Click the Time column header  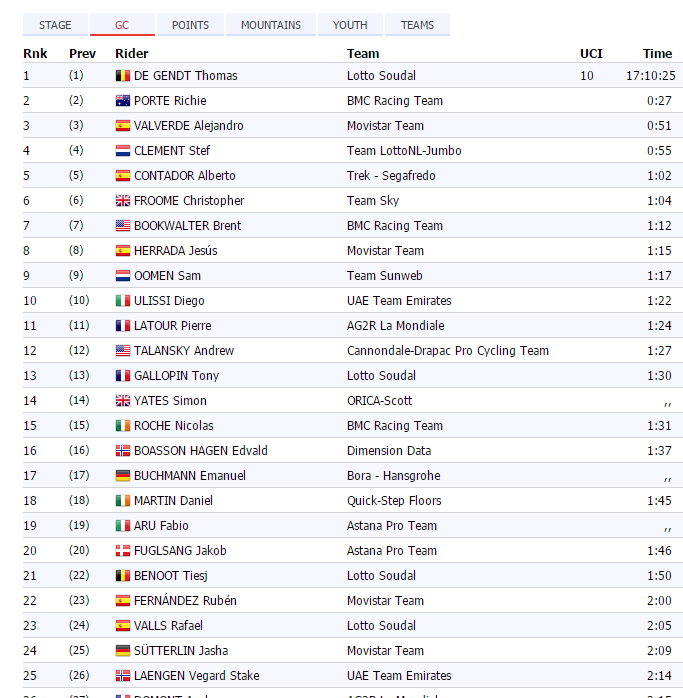657,54
